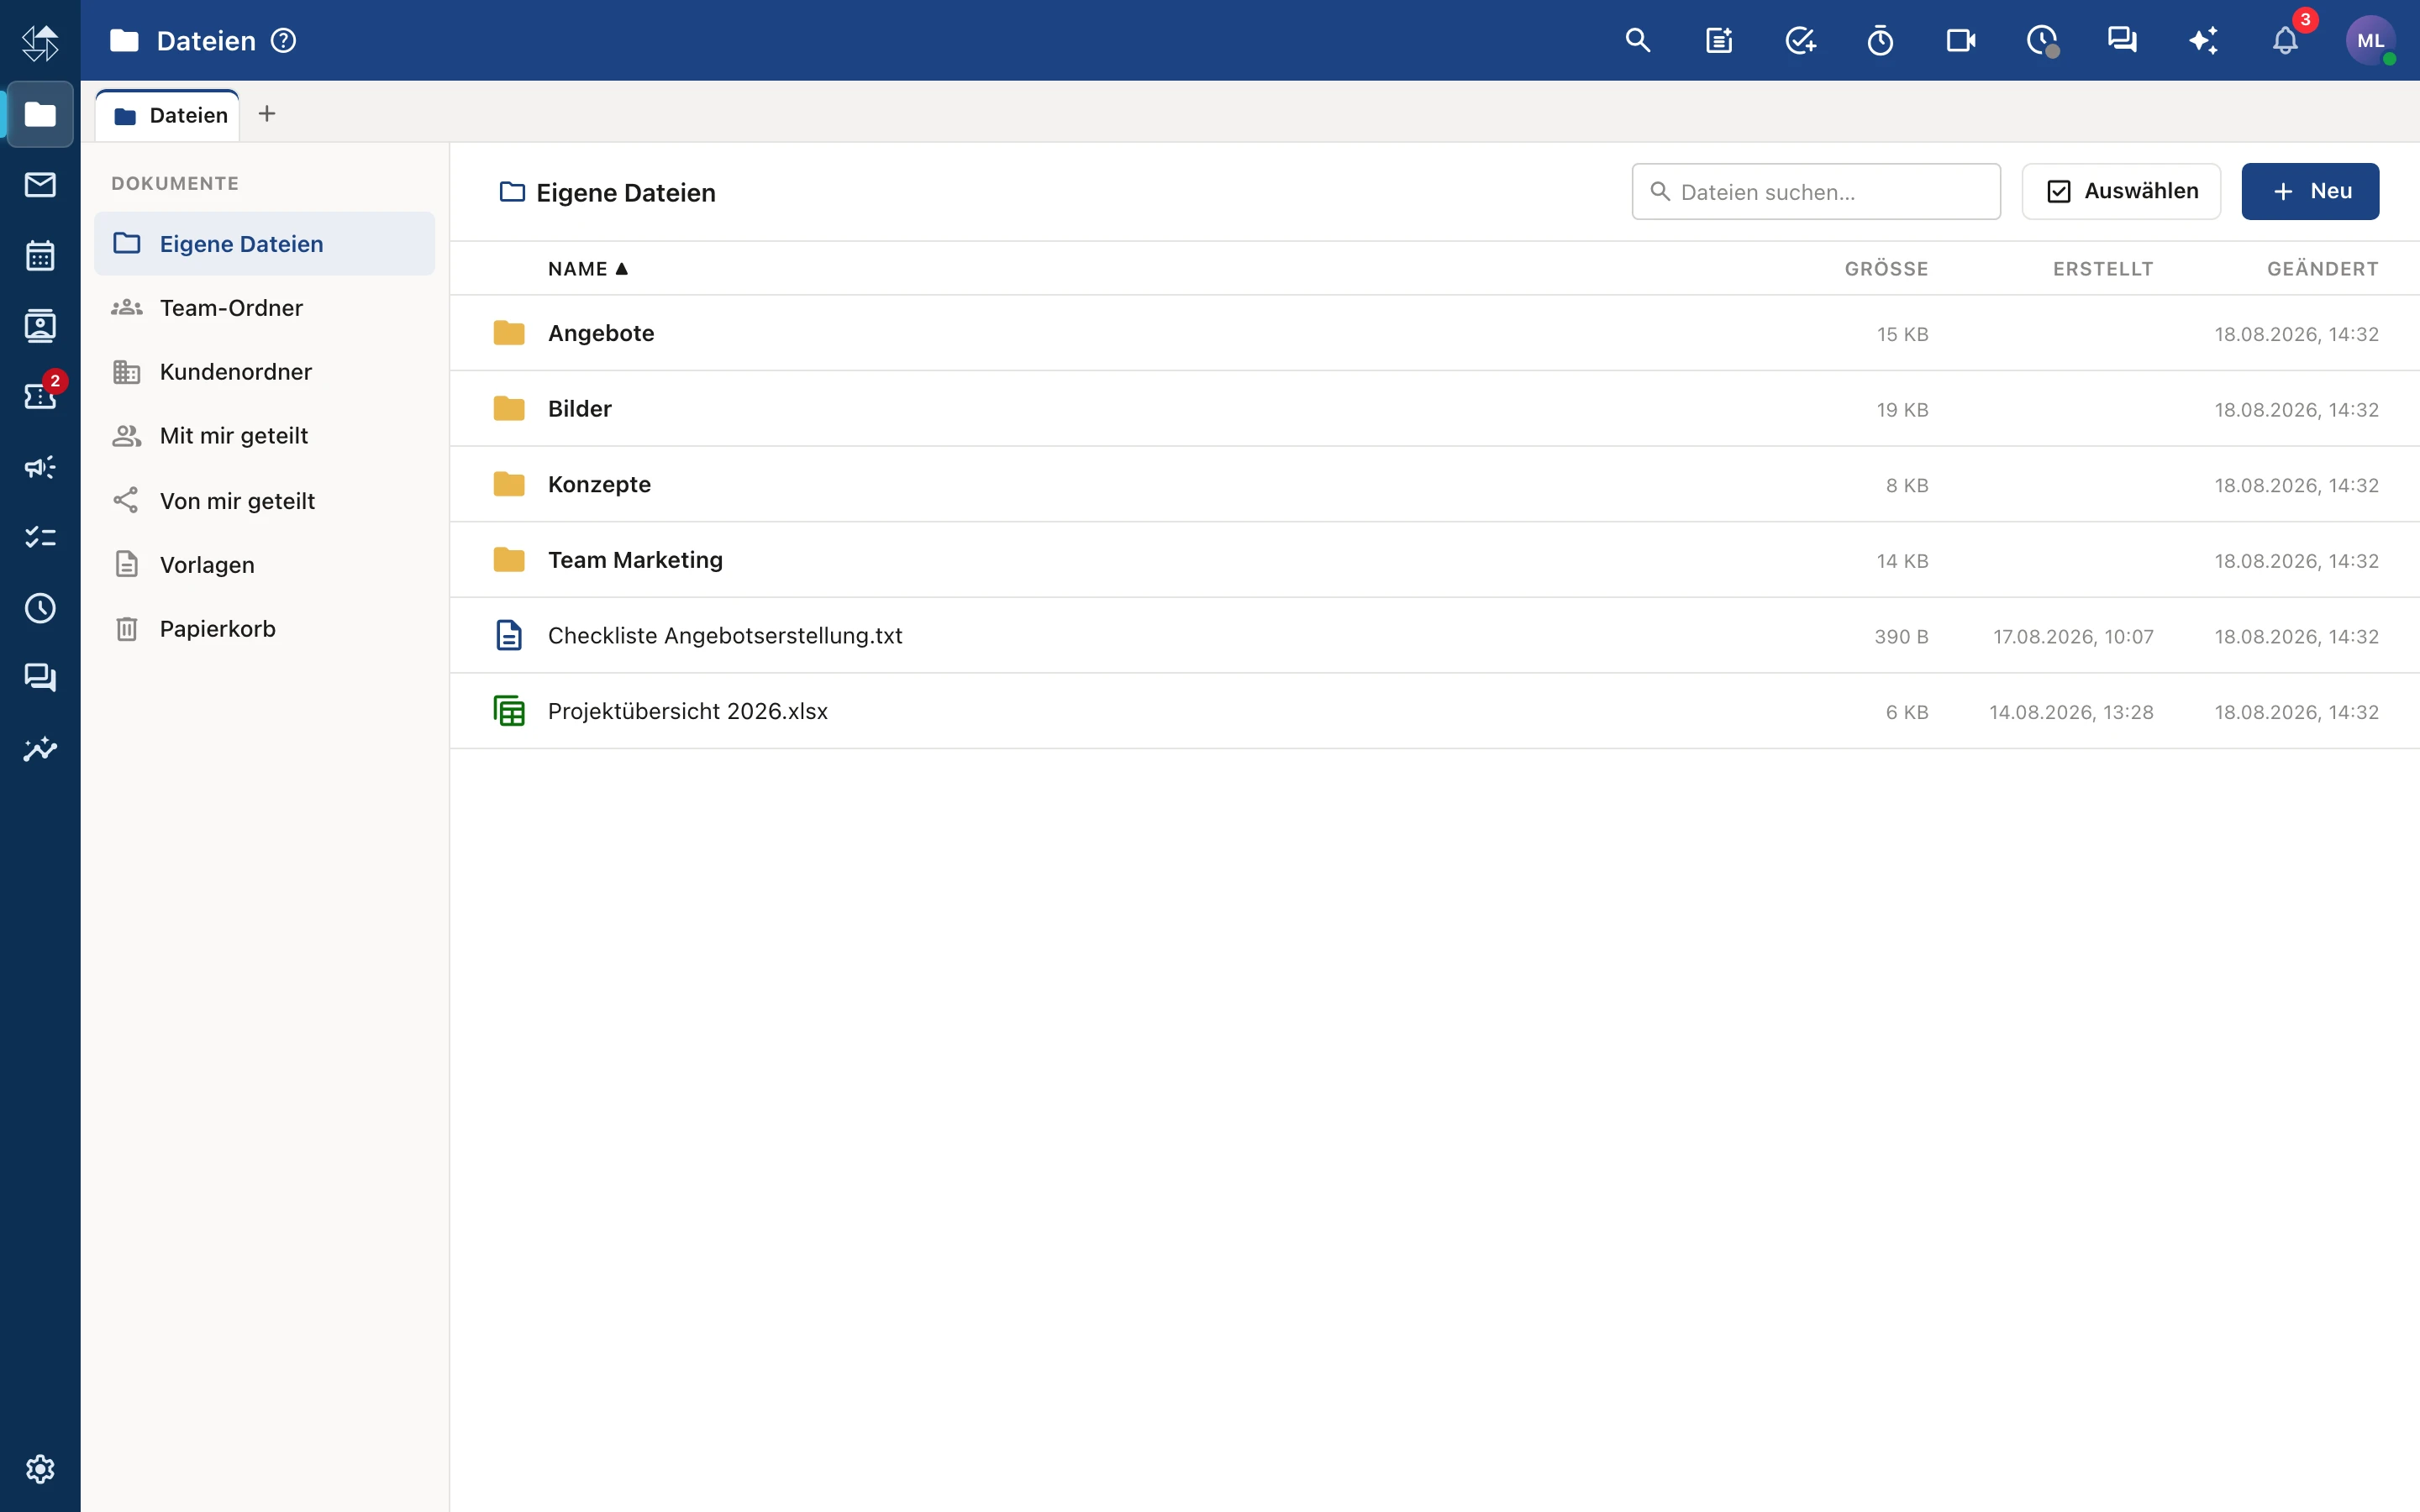Image resolution: width=2420 pixels, height=1512 pixels.
Task: Sort by the NAME column header
Action: click(x=588, y=269)
